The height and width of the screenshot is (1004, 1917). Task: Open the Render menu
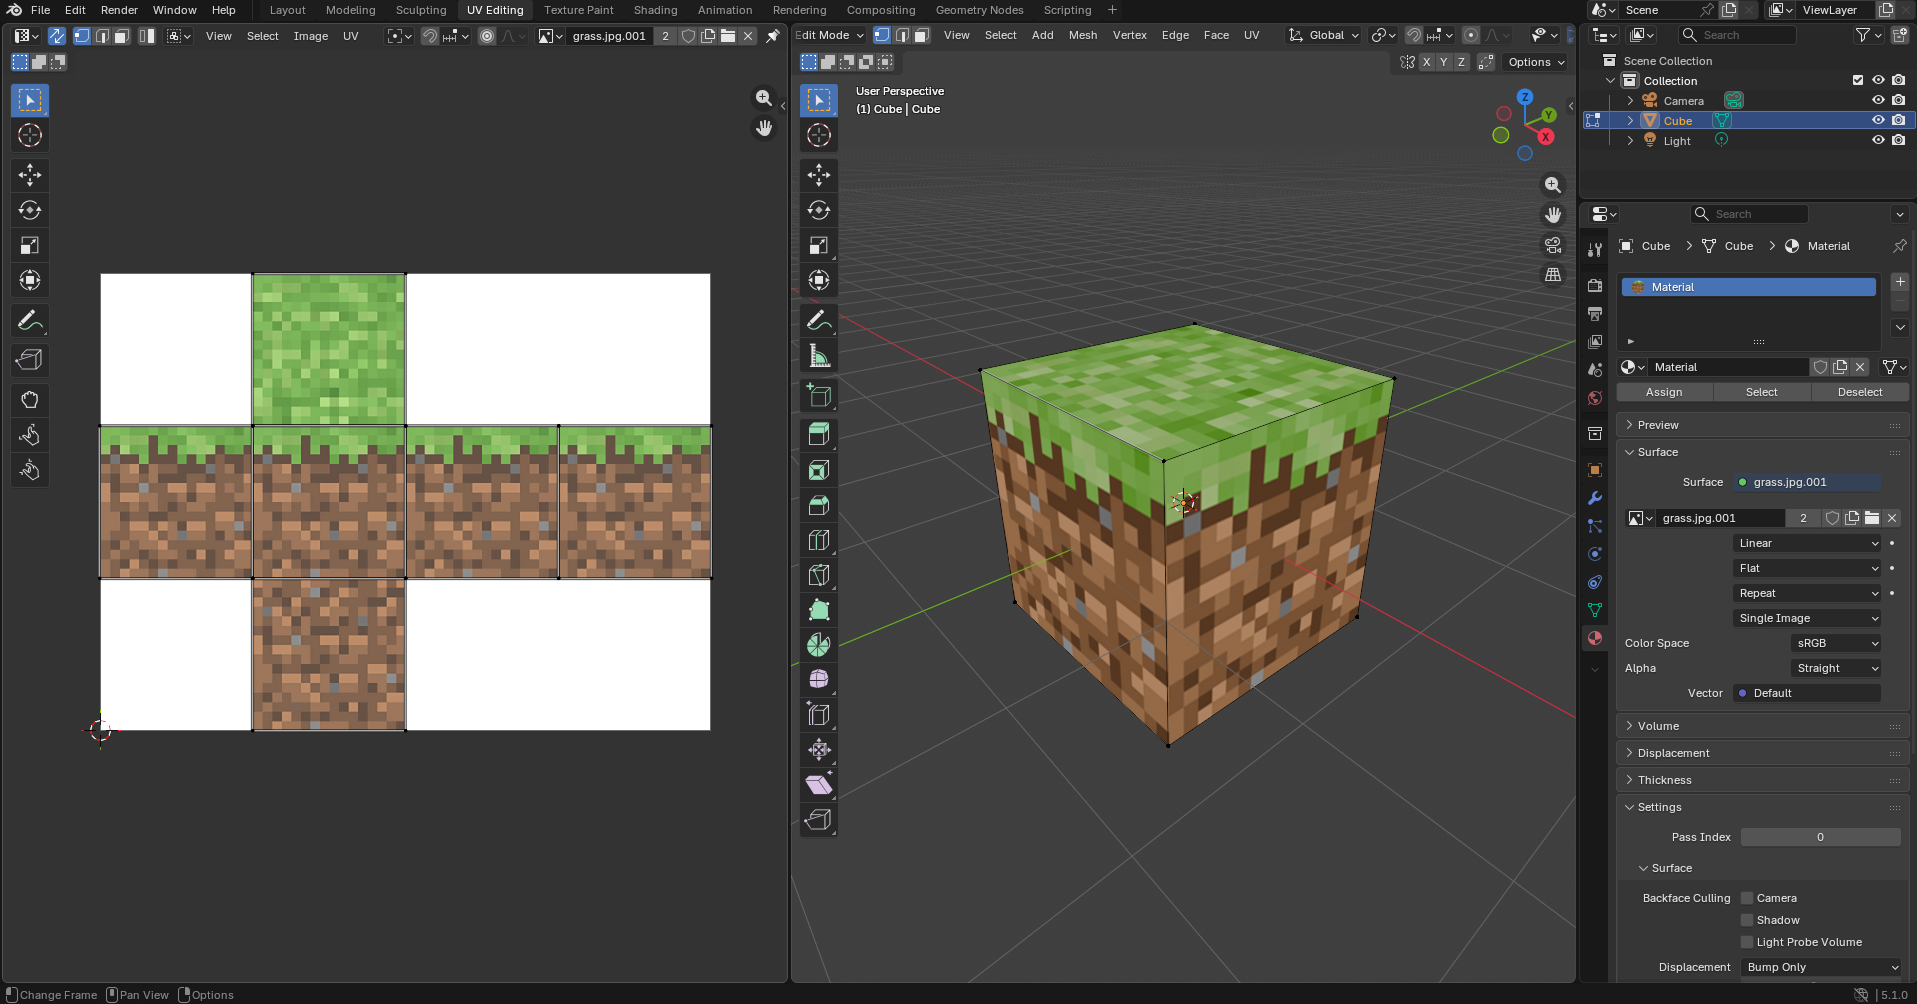coord(119,10)
